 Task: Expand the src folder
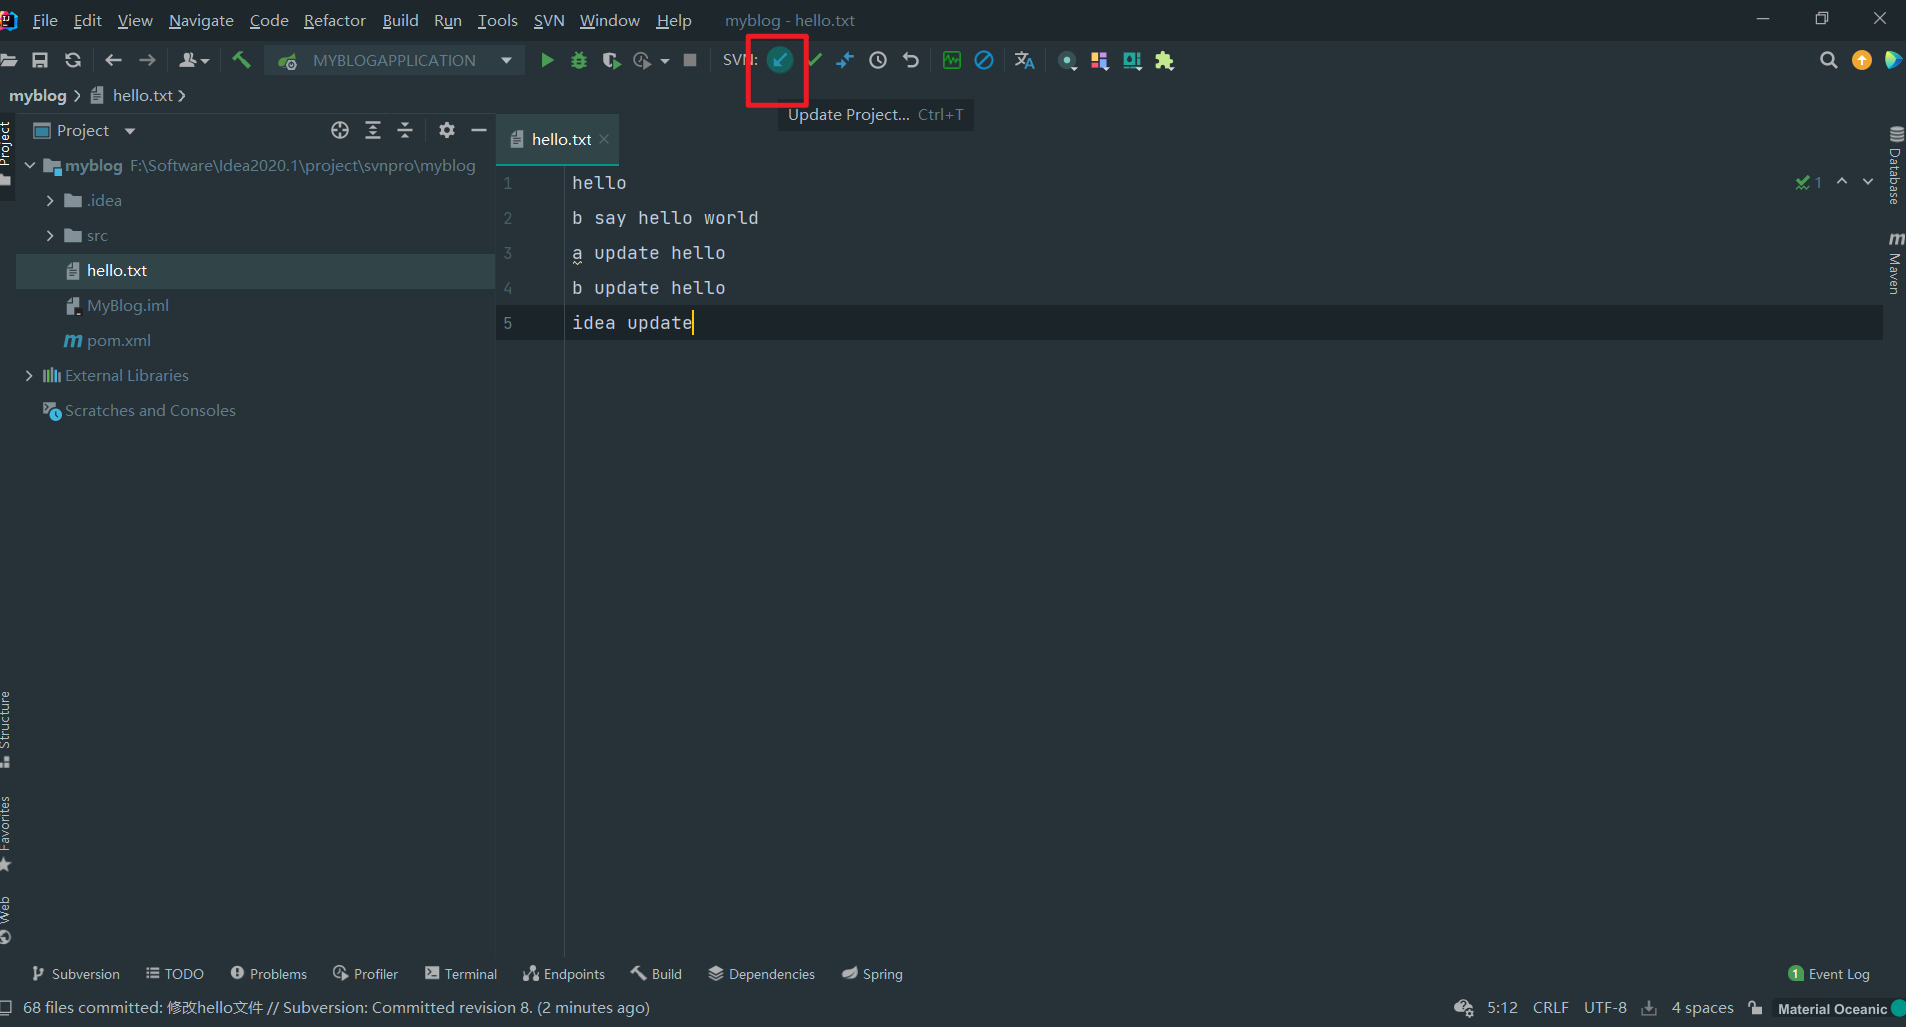click(x=50, y=235)
